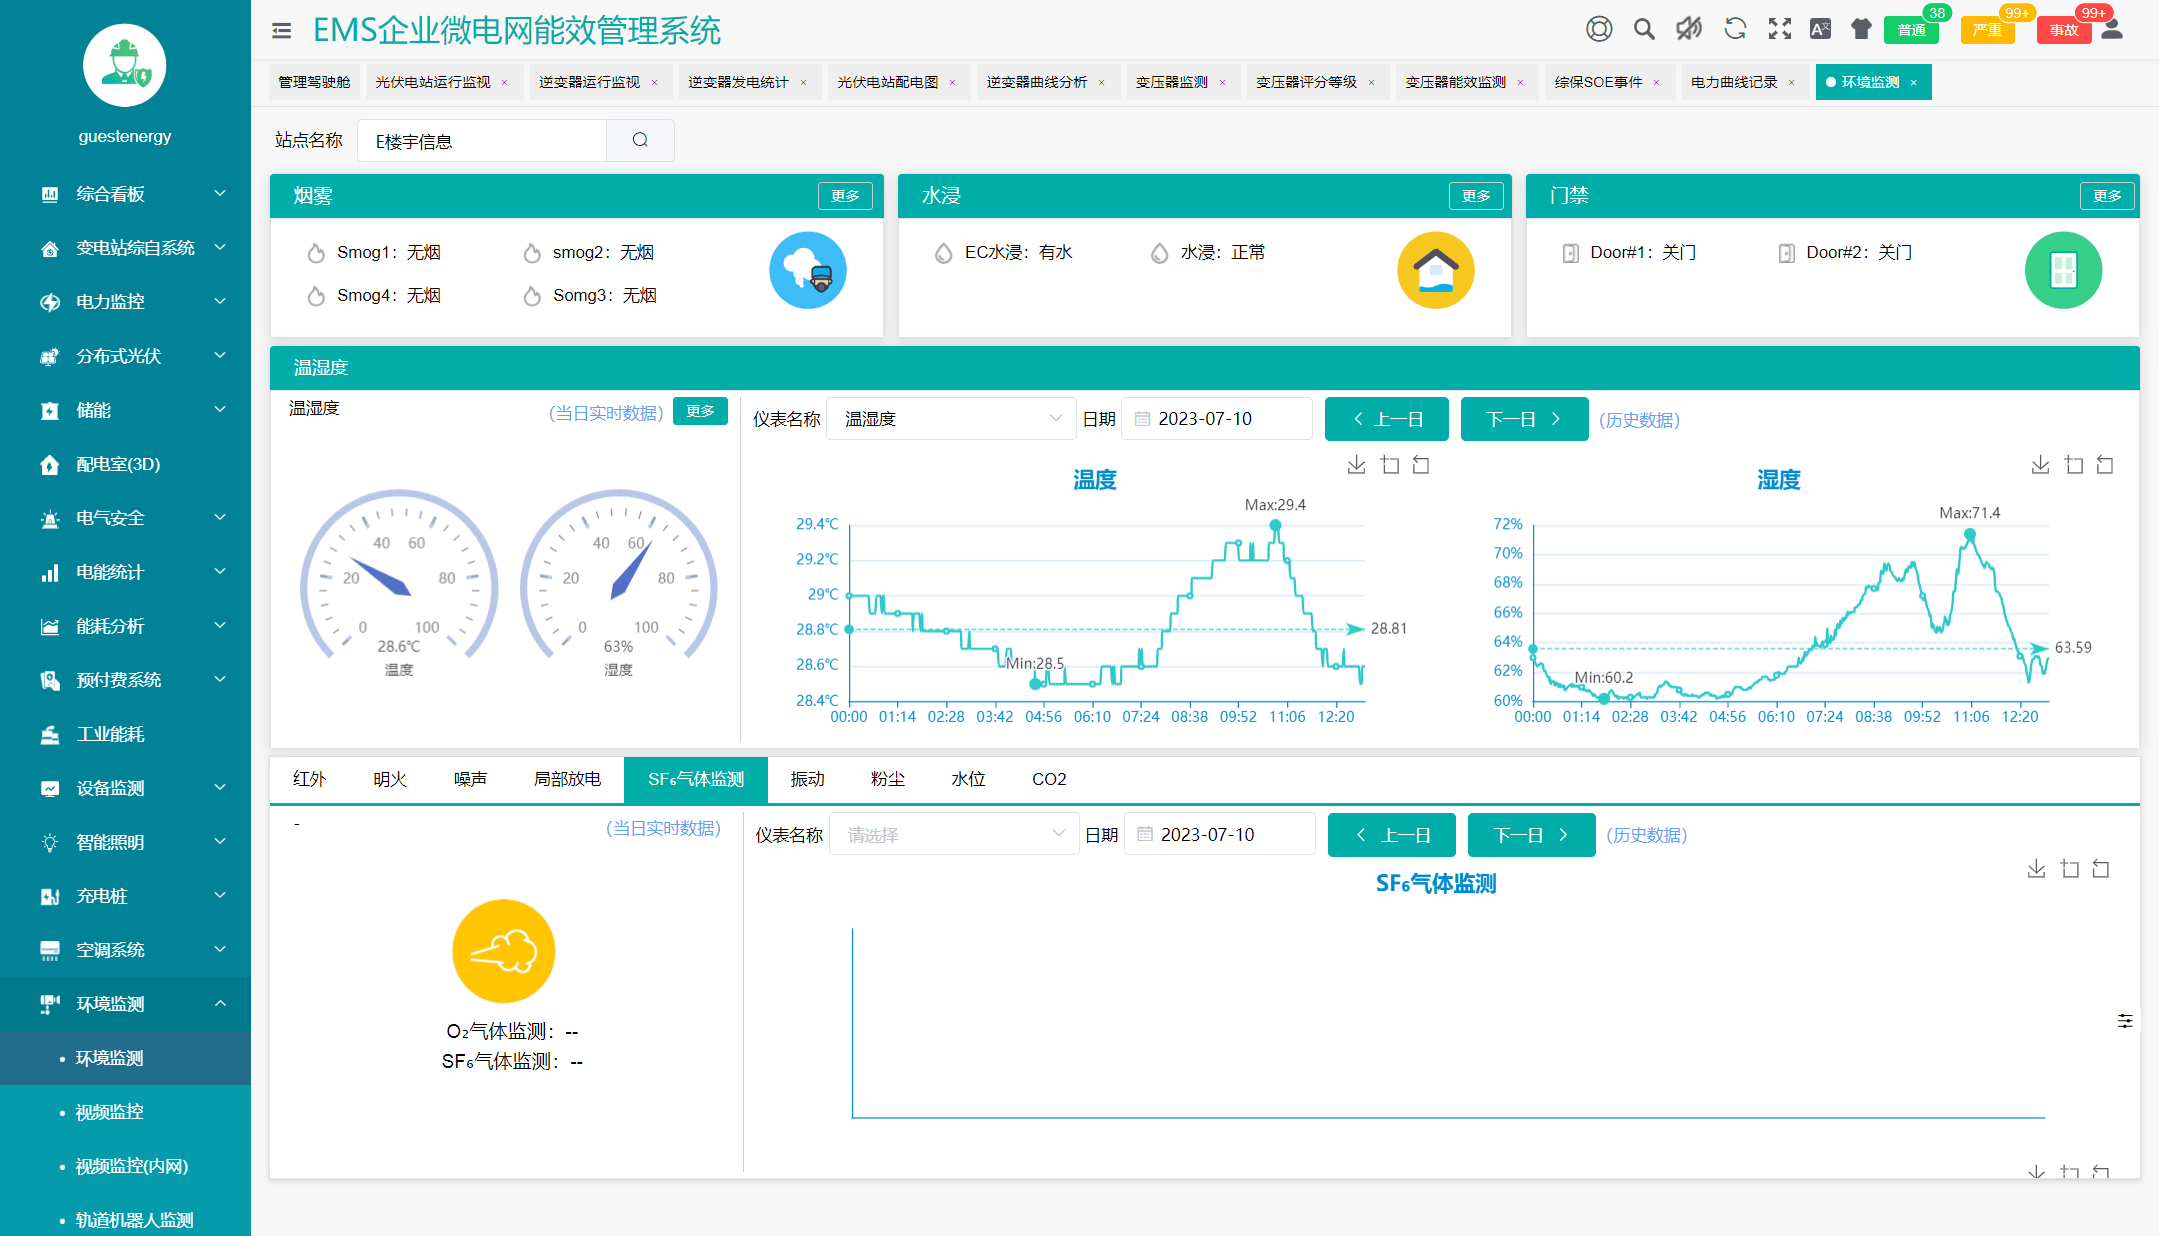This screenshot has height=1236, width=2159.
Task: Open the 仪表名称 meter selection dropdown
Action: (x=951, y=418)
